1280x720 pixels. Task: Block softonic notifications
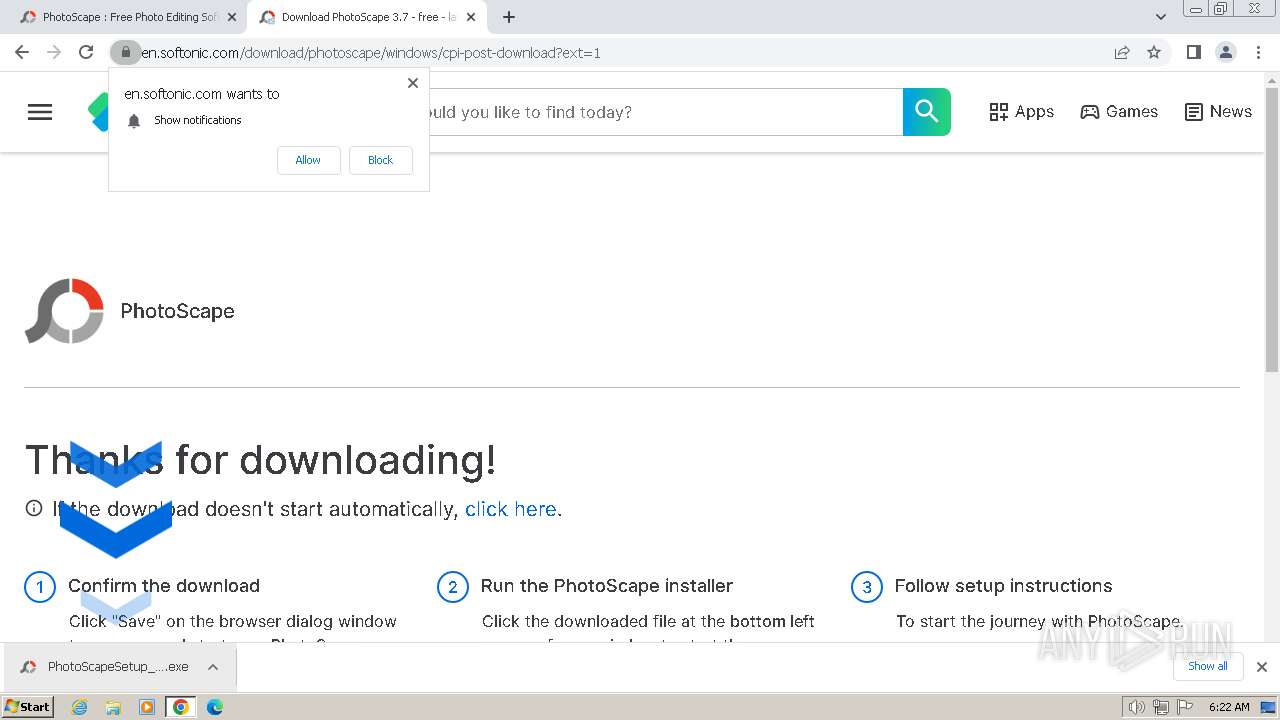[380, 160]
